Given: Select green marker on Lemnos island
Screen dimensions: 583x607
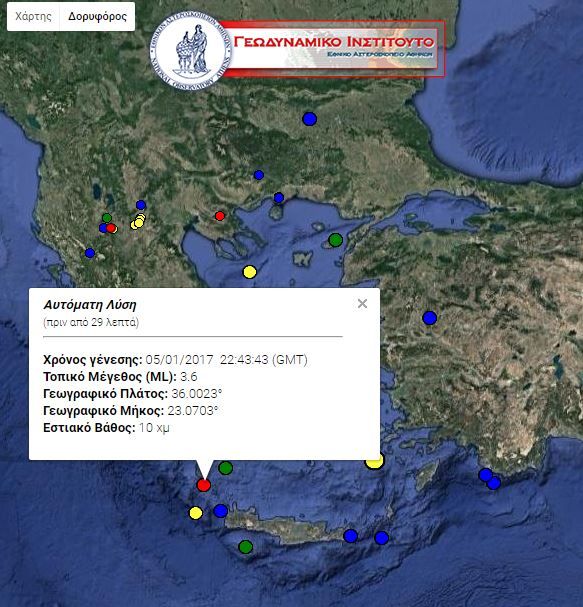Looking at the screenshot, I should (x=336, y=240).
